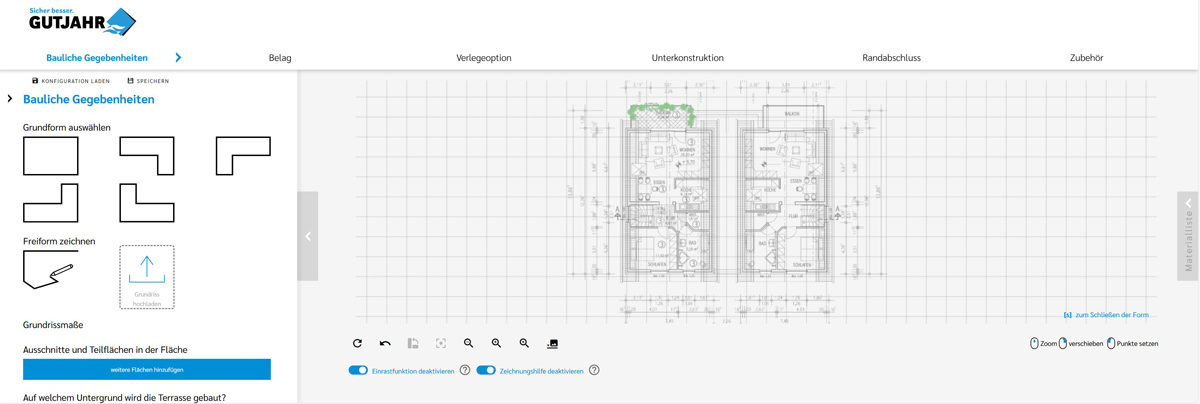Open help icon beside Zeichnungshilfe
Viewport: 1200px width, 404px height.
pos(594,370)
